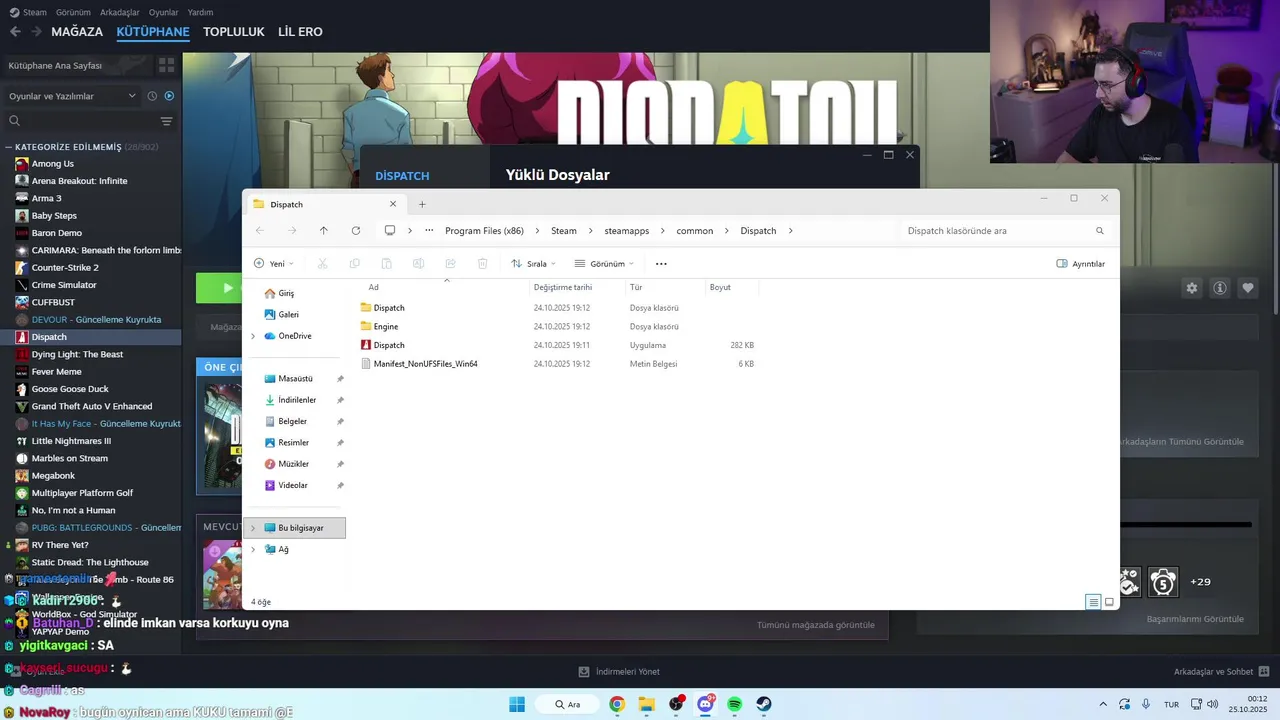Image resolution: width=1280 pixels, height=720 pixels.
Task: Click the Rename icon in Explorer toolbar
Action: click(418, 263)
